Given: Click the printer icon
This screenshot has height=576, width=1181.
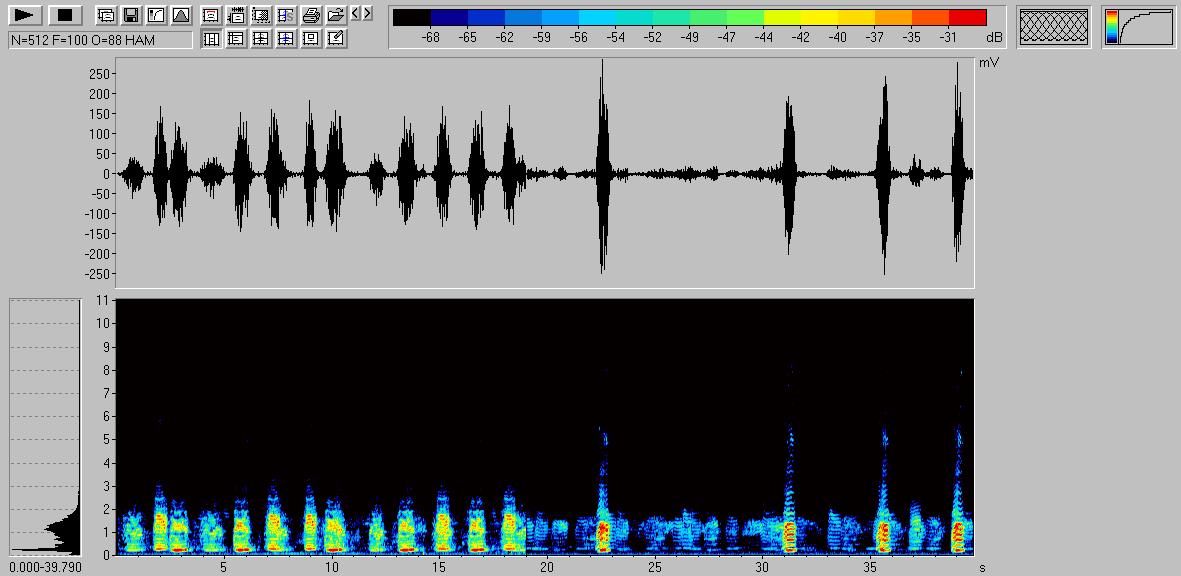Looking at the screenshot, I should coord(311,15).
